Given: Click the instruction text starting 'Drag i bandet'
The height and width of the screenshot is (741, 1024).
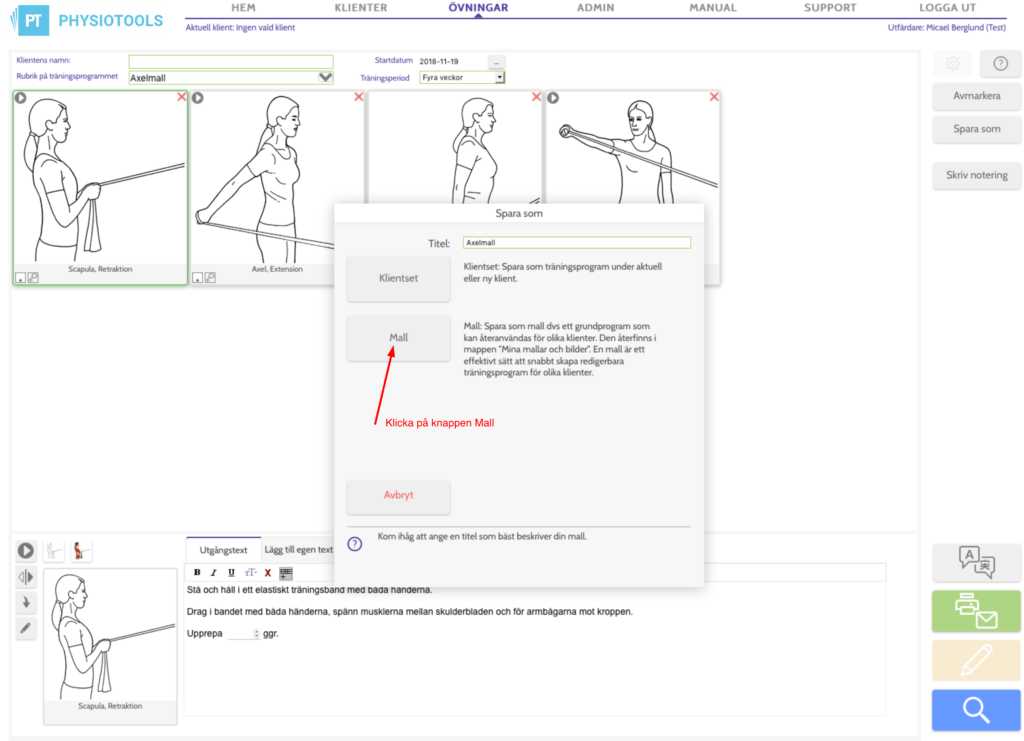Looking at the screenshot, I should [x=409, y=612].
